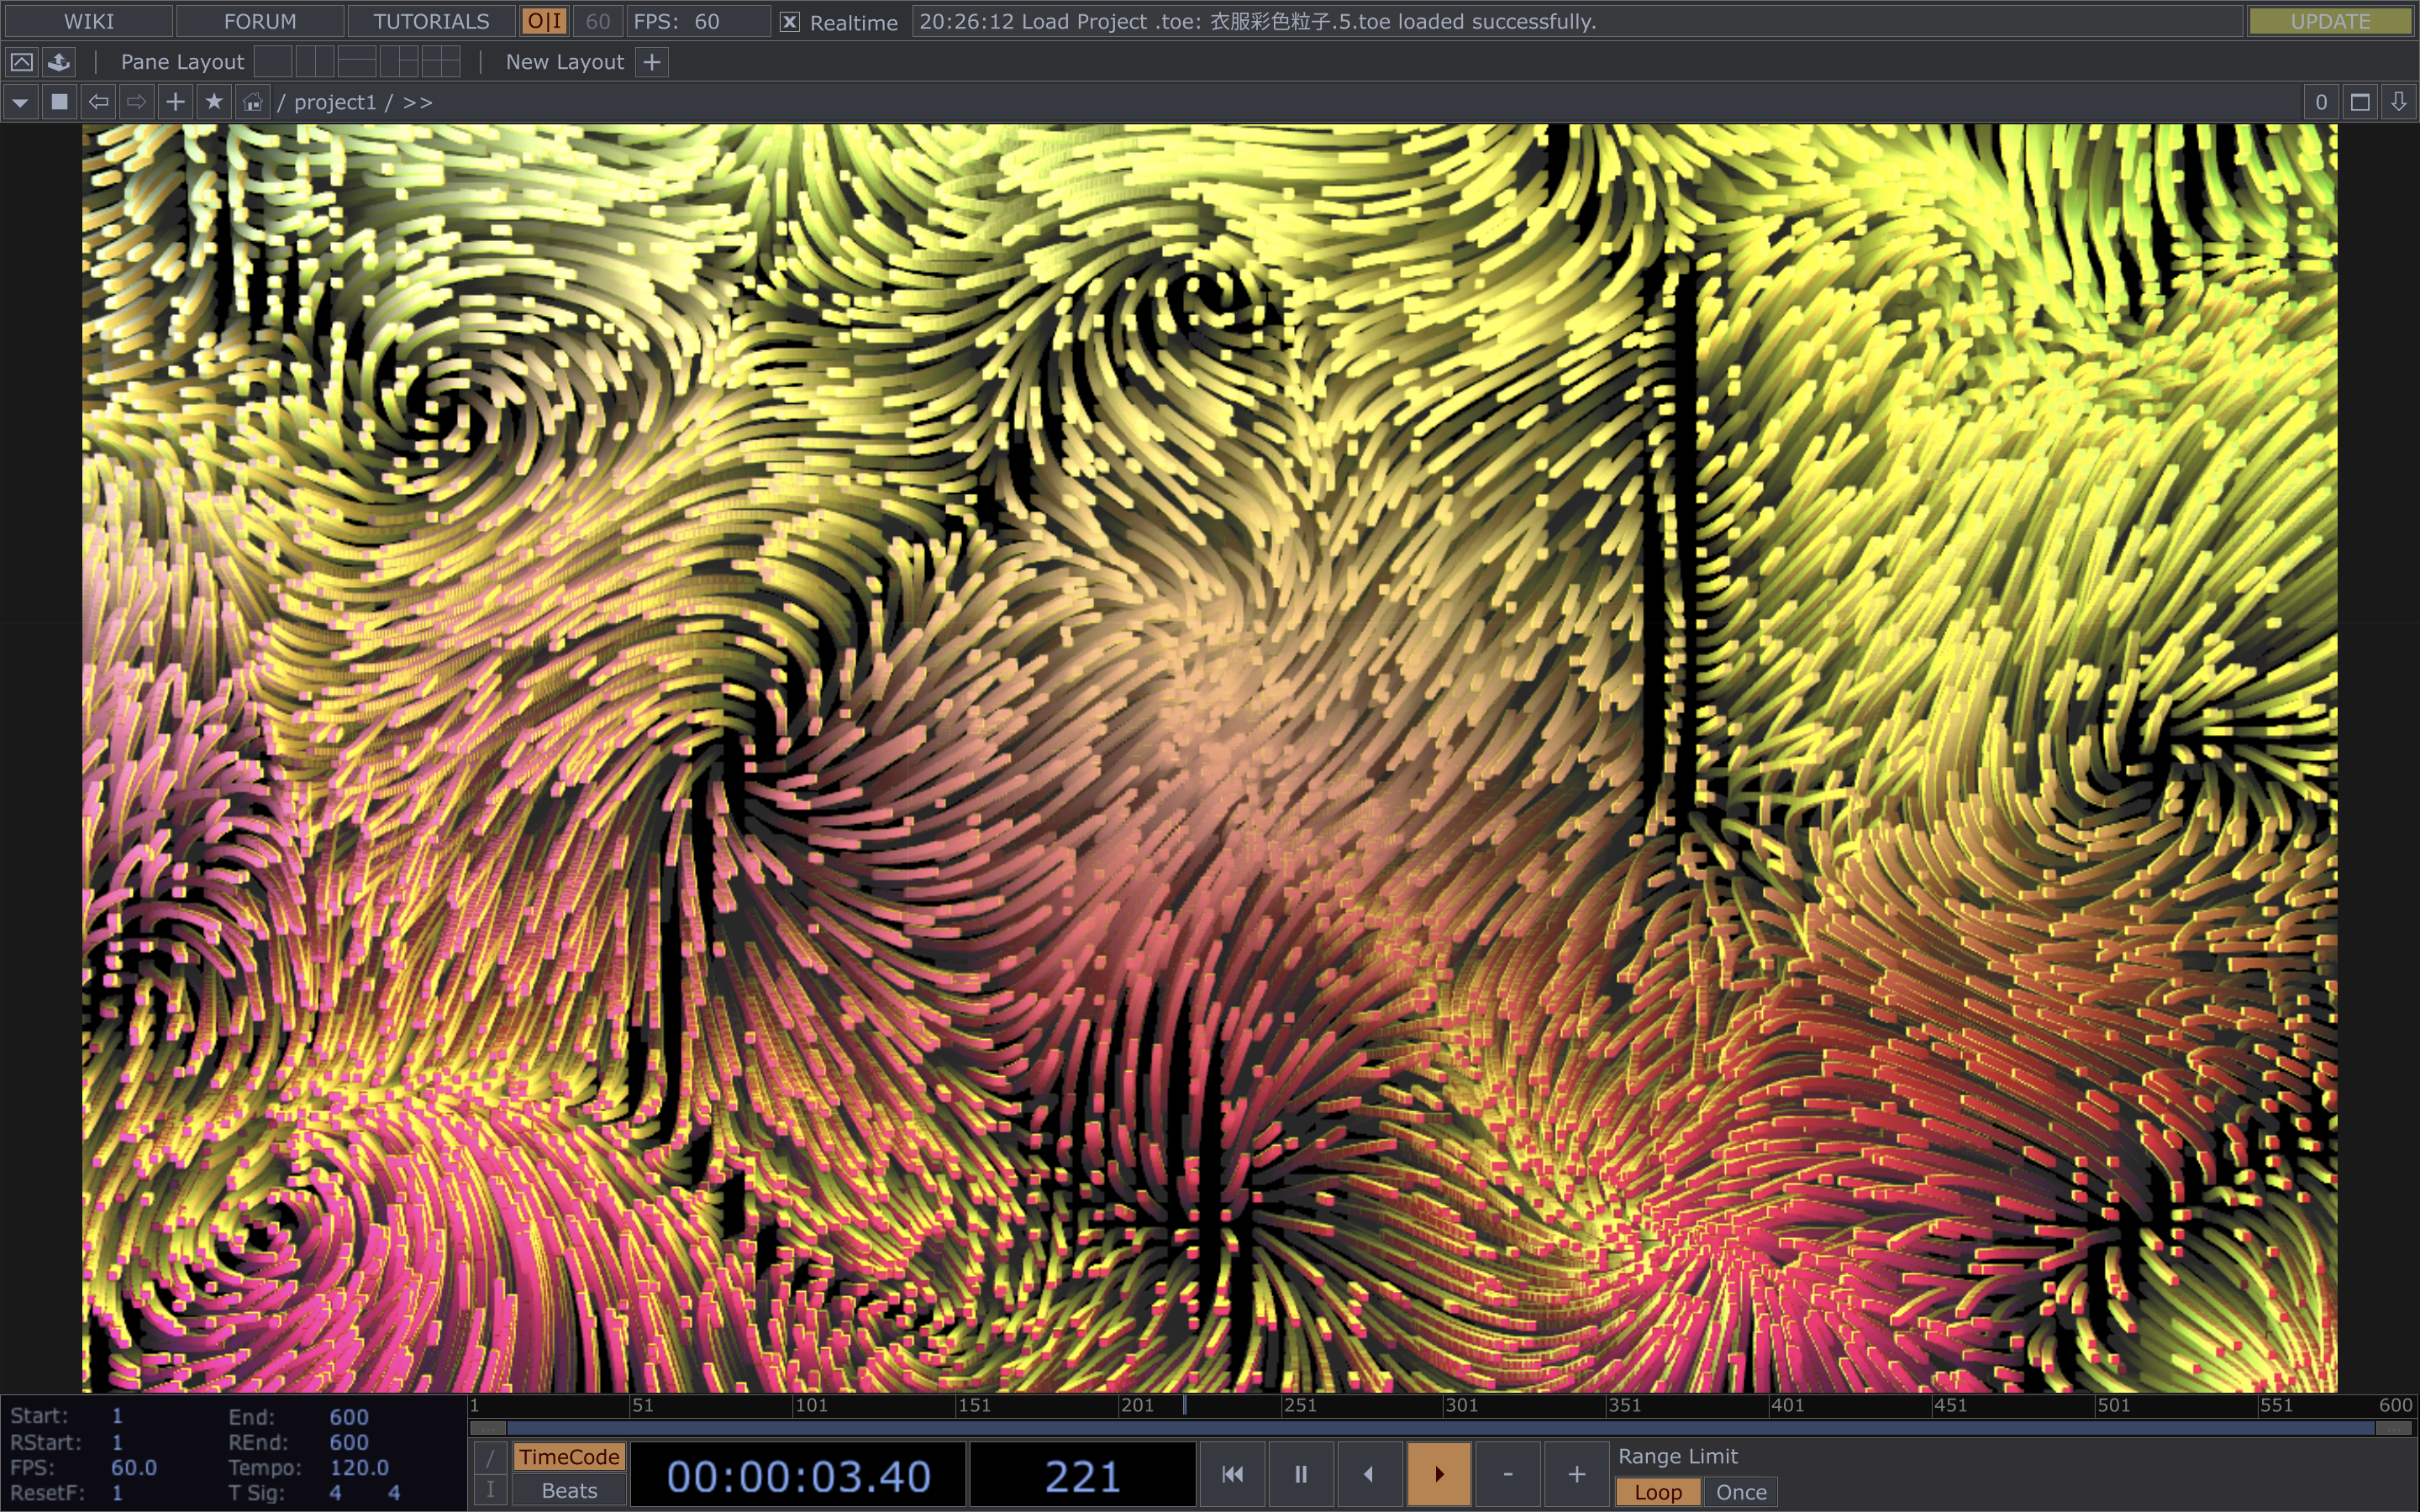Click pane stop square icon
The height and width of the screenshot is (1512, 2420).
(59, 102)
